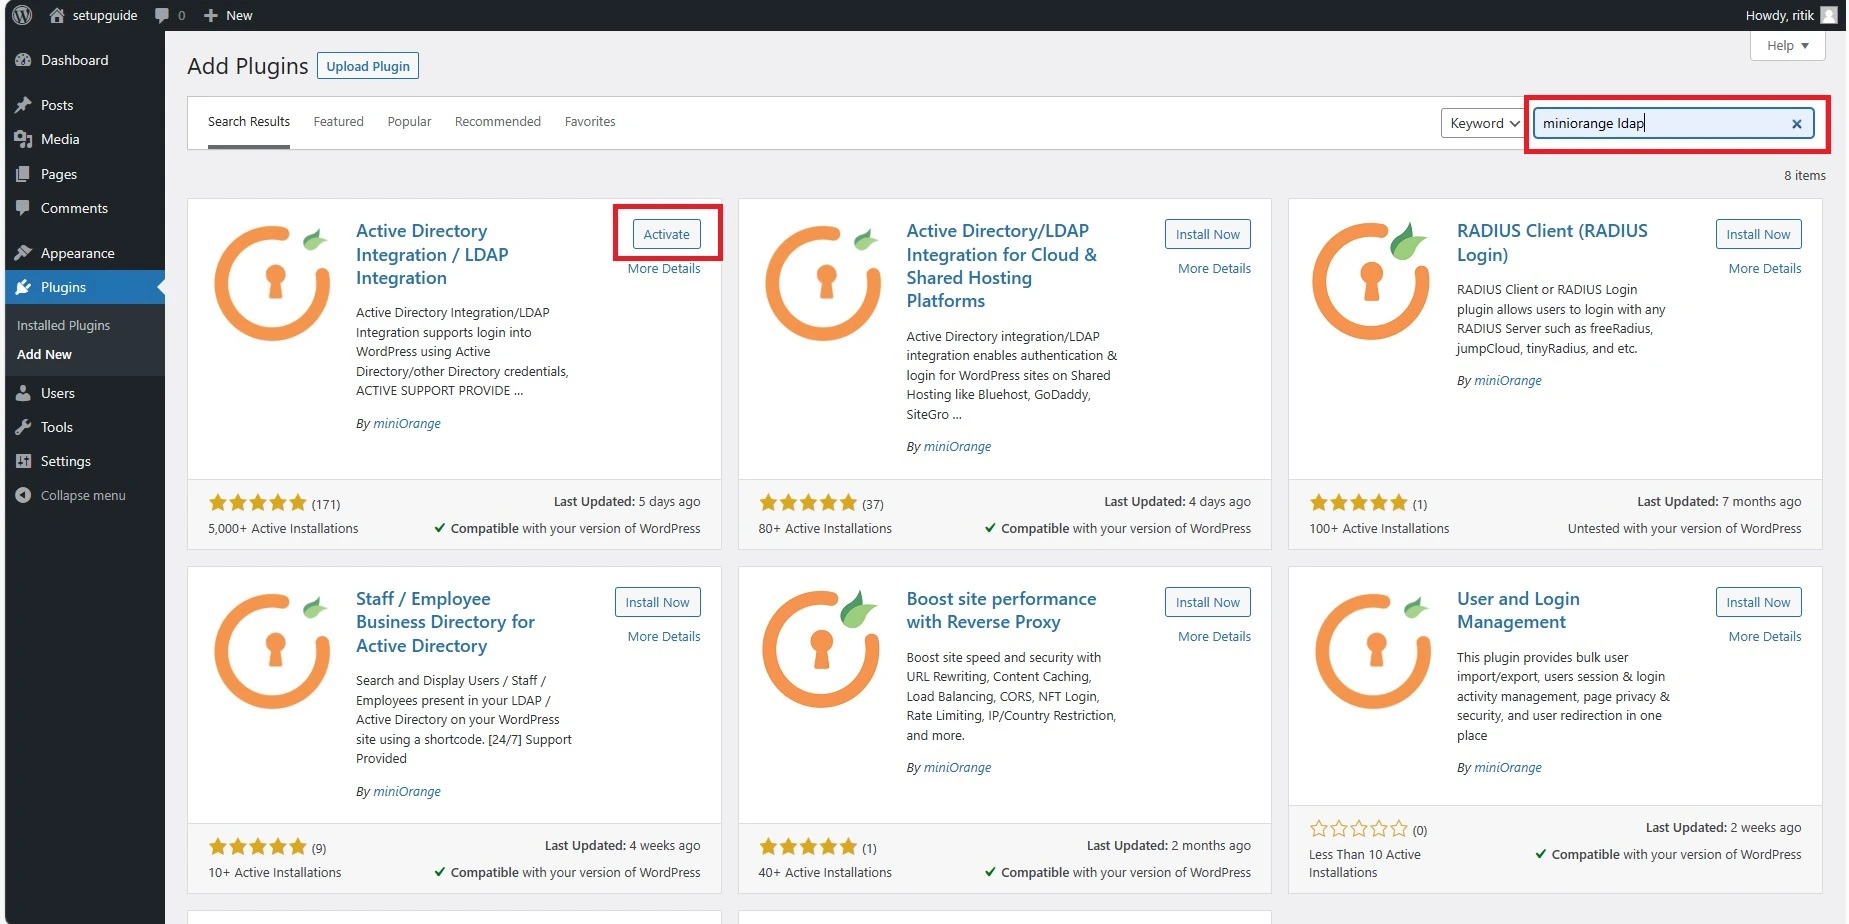Click the Pages icon in sidebar

point(24,174)
